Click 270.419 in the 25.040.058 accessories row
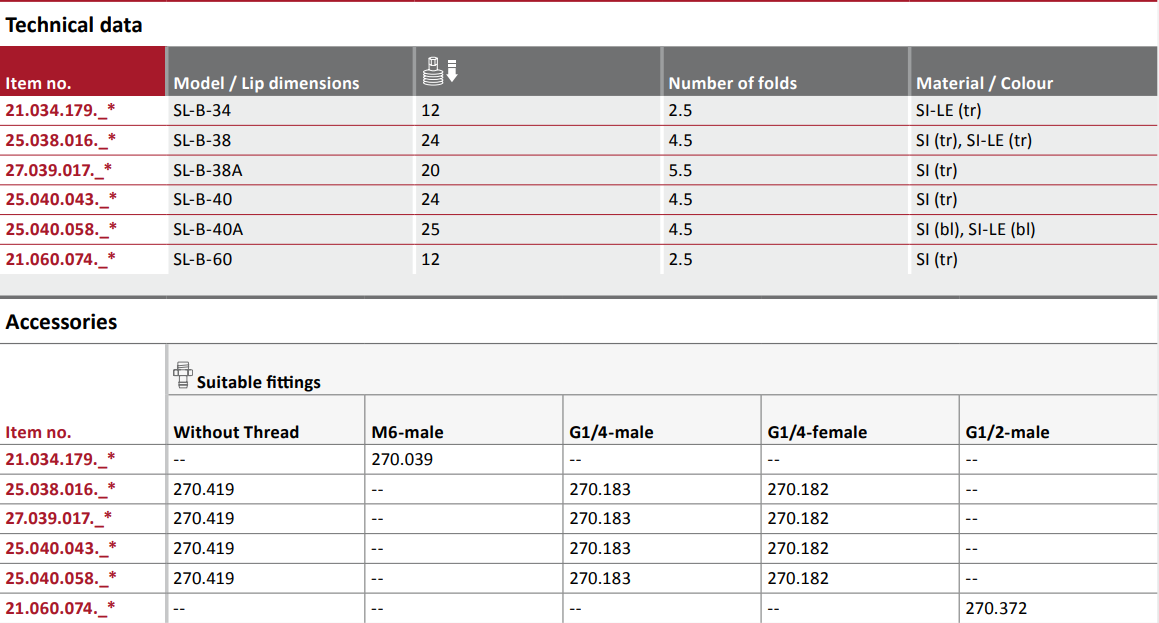This screenshot has width=1159, height=623. pos(204,579)
